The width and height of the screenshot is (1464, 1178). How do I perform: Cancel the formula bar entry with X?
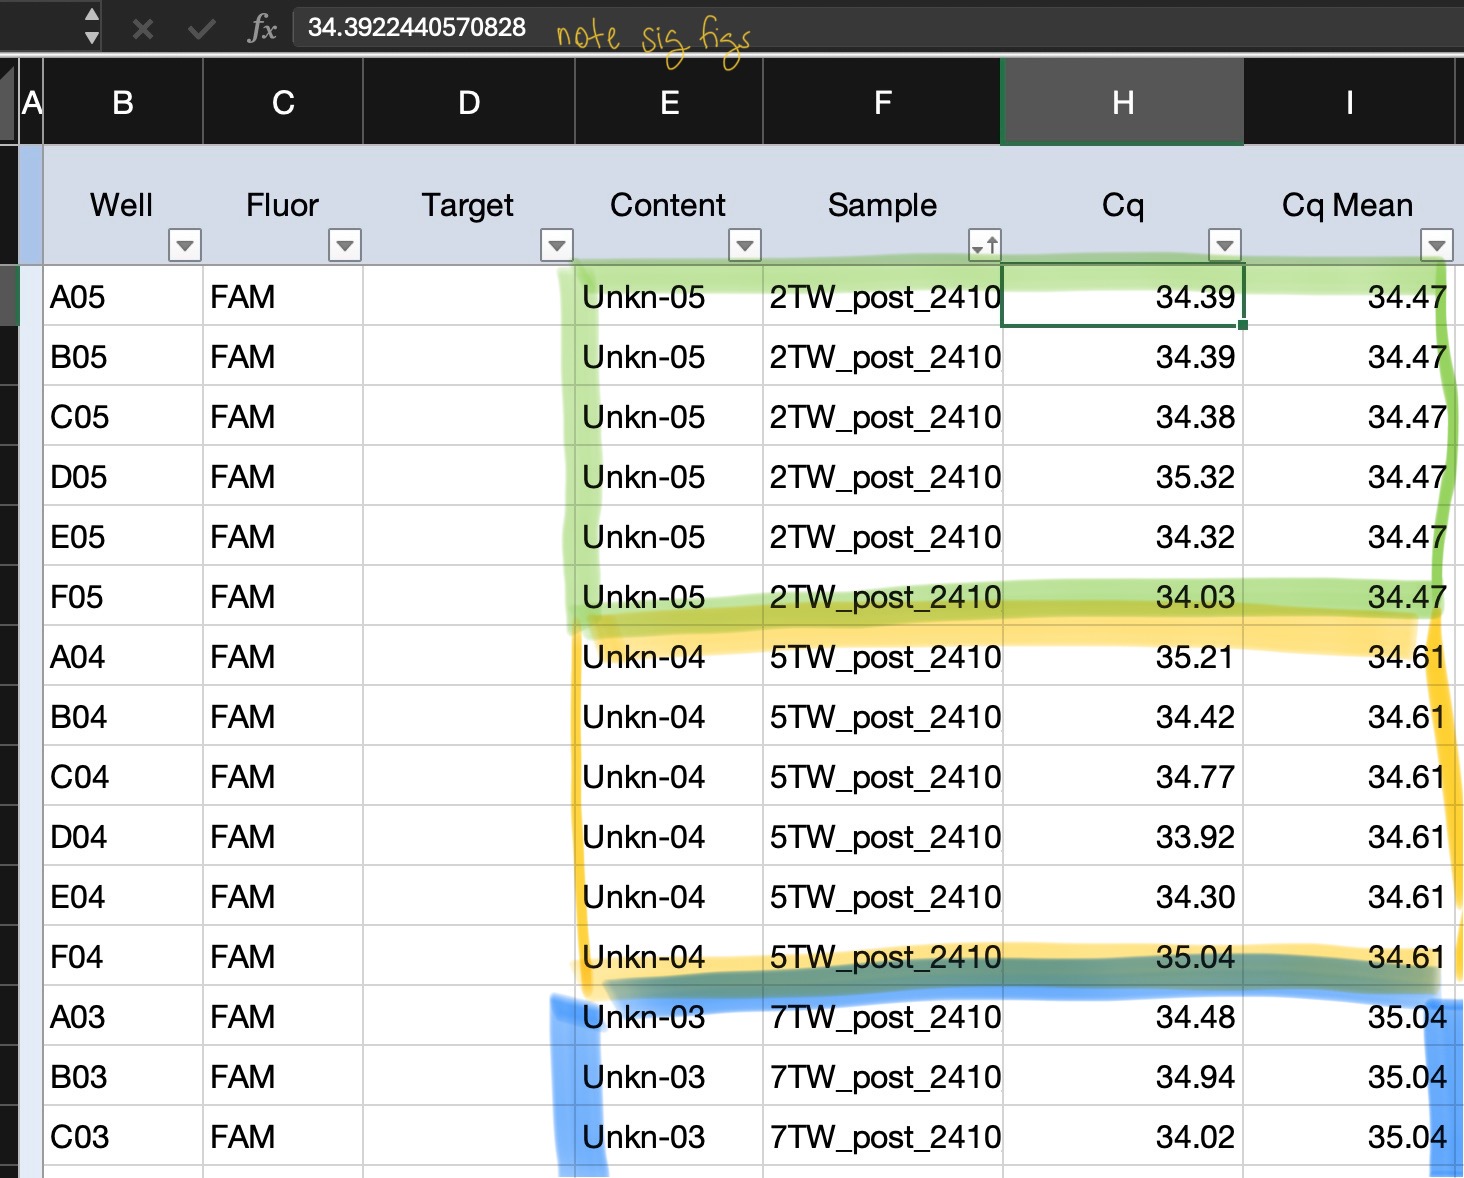coord(143,29)
